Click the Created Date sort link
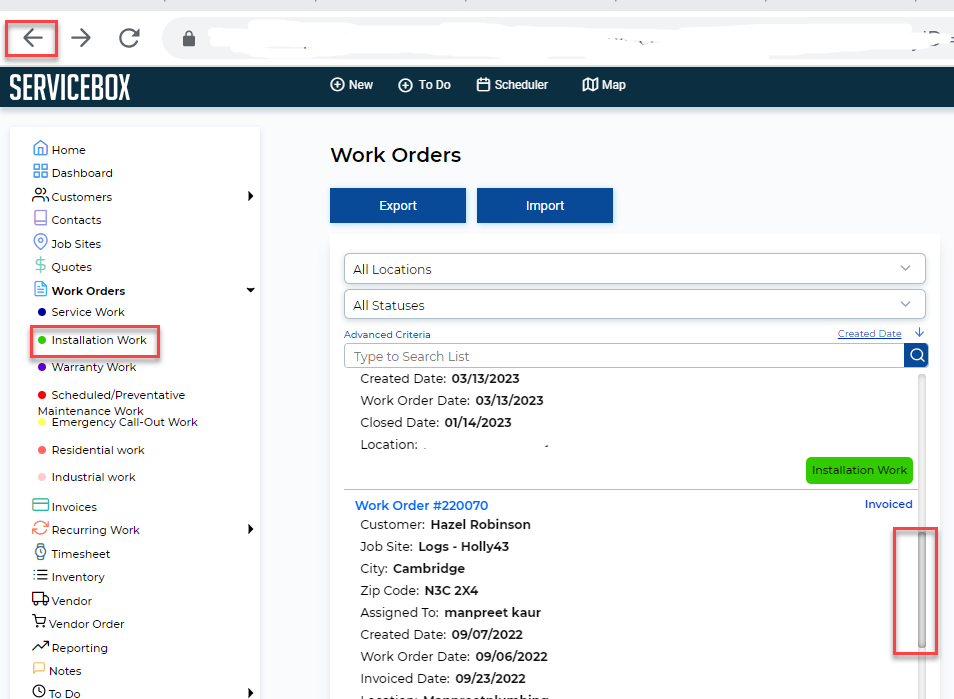This screenshot has height=699, width=954. point(869,333)
